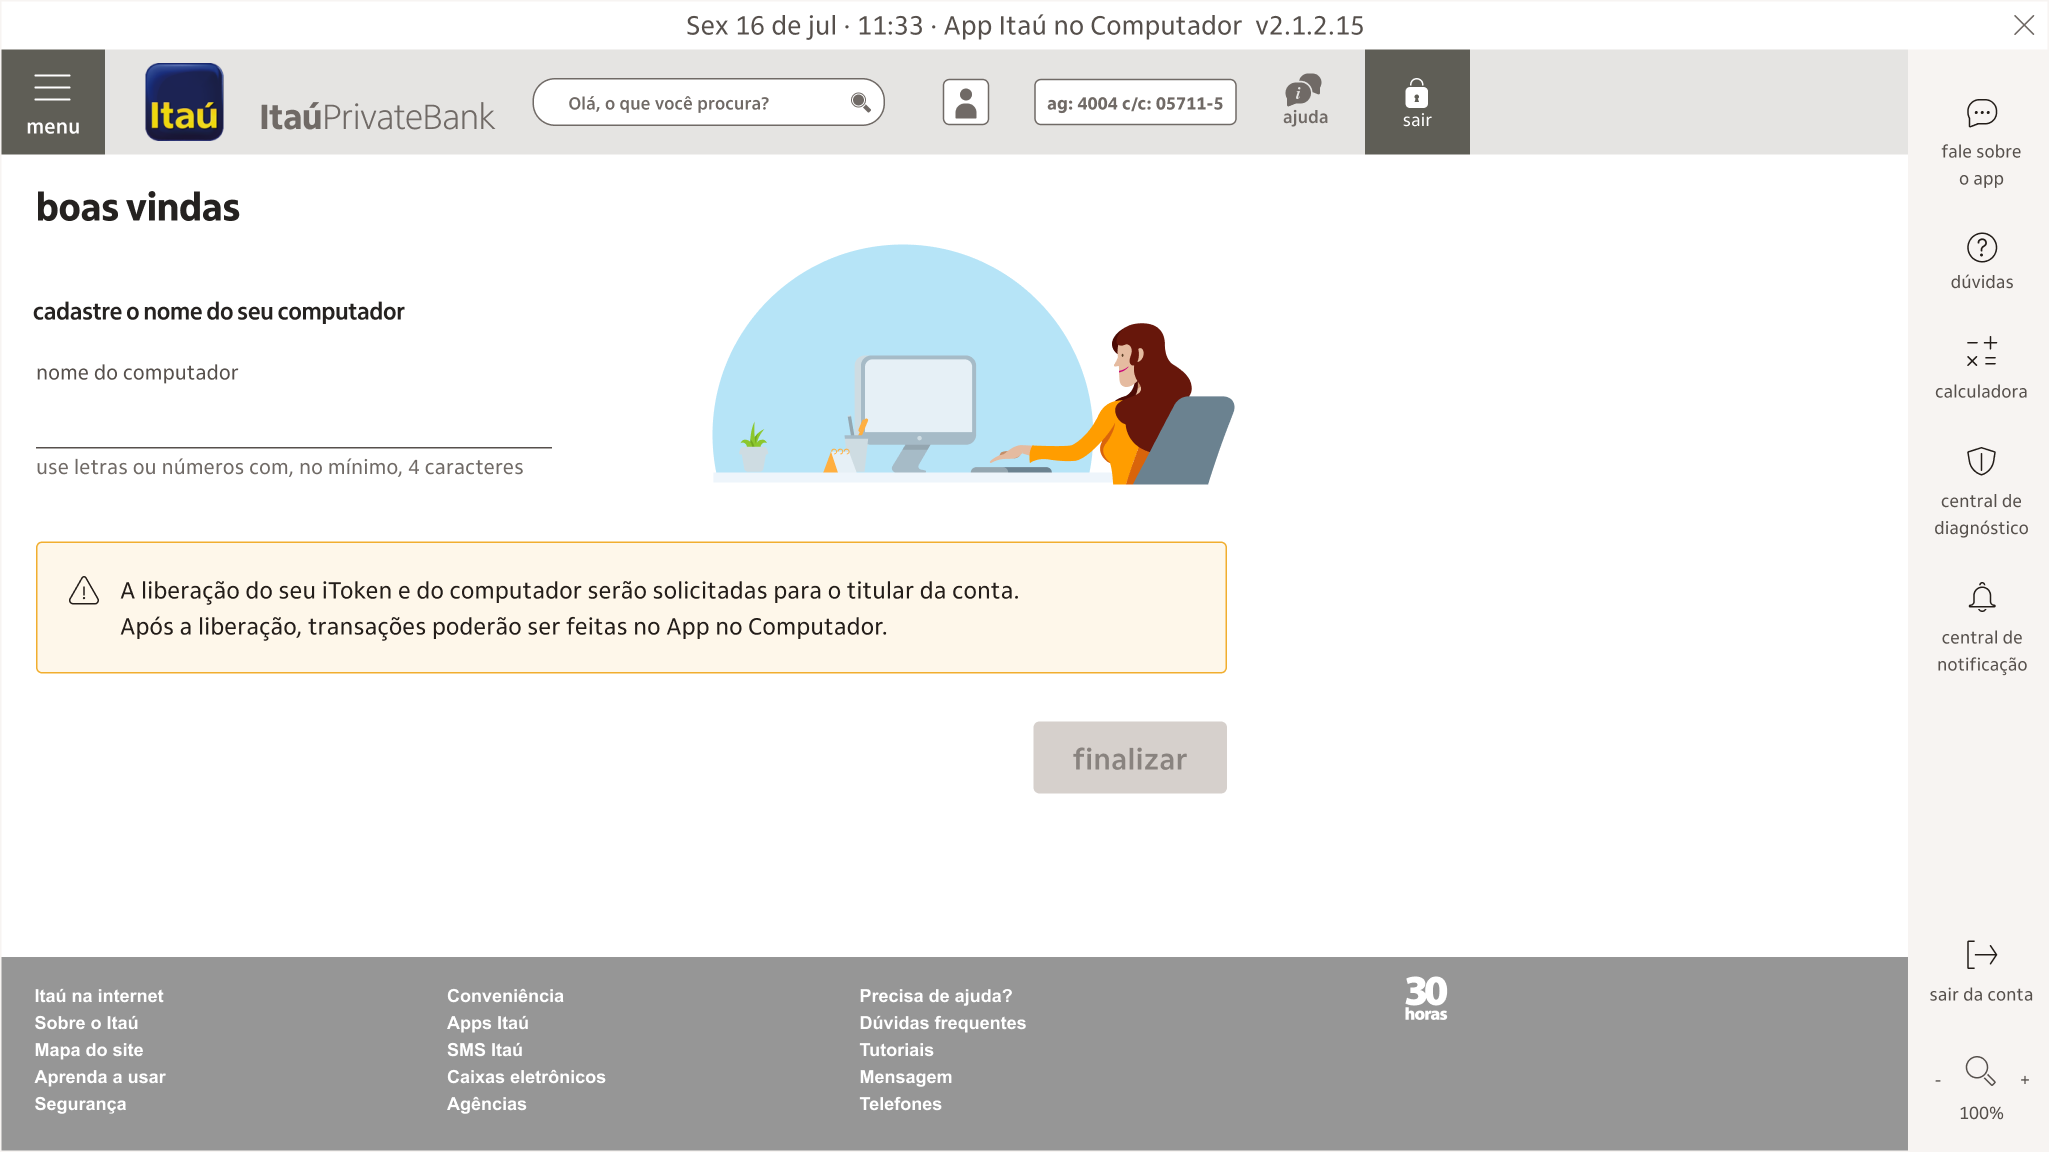2049x1152 pixels.
Task: Open Dúvidas frequentes link
Action: click(x=943, y=1023)
